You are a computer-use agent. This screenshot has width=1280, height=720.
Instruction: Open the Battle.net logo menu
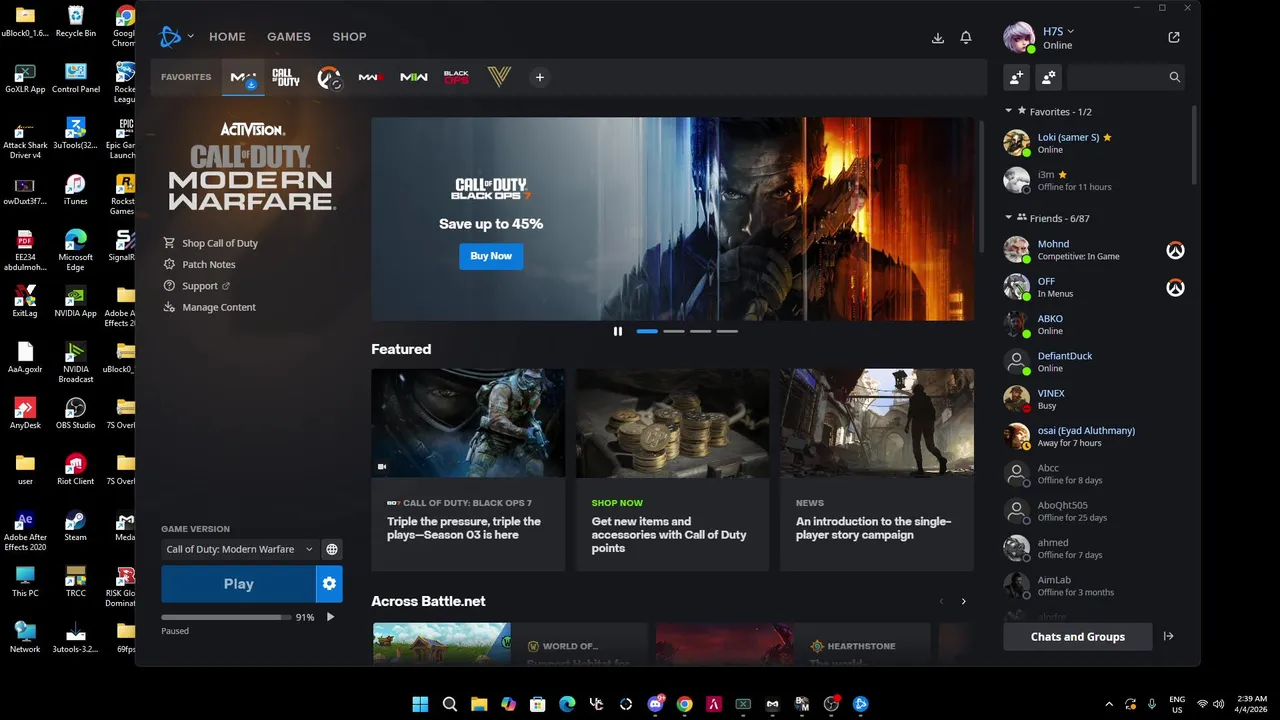(171, 37)
